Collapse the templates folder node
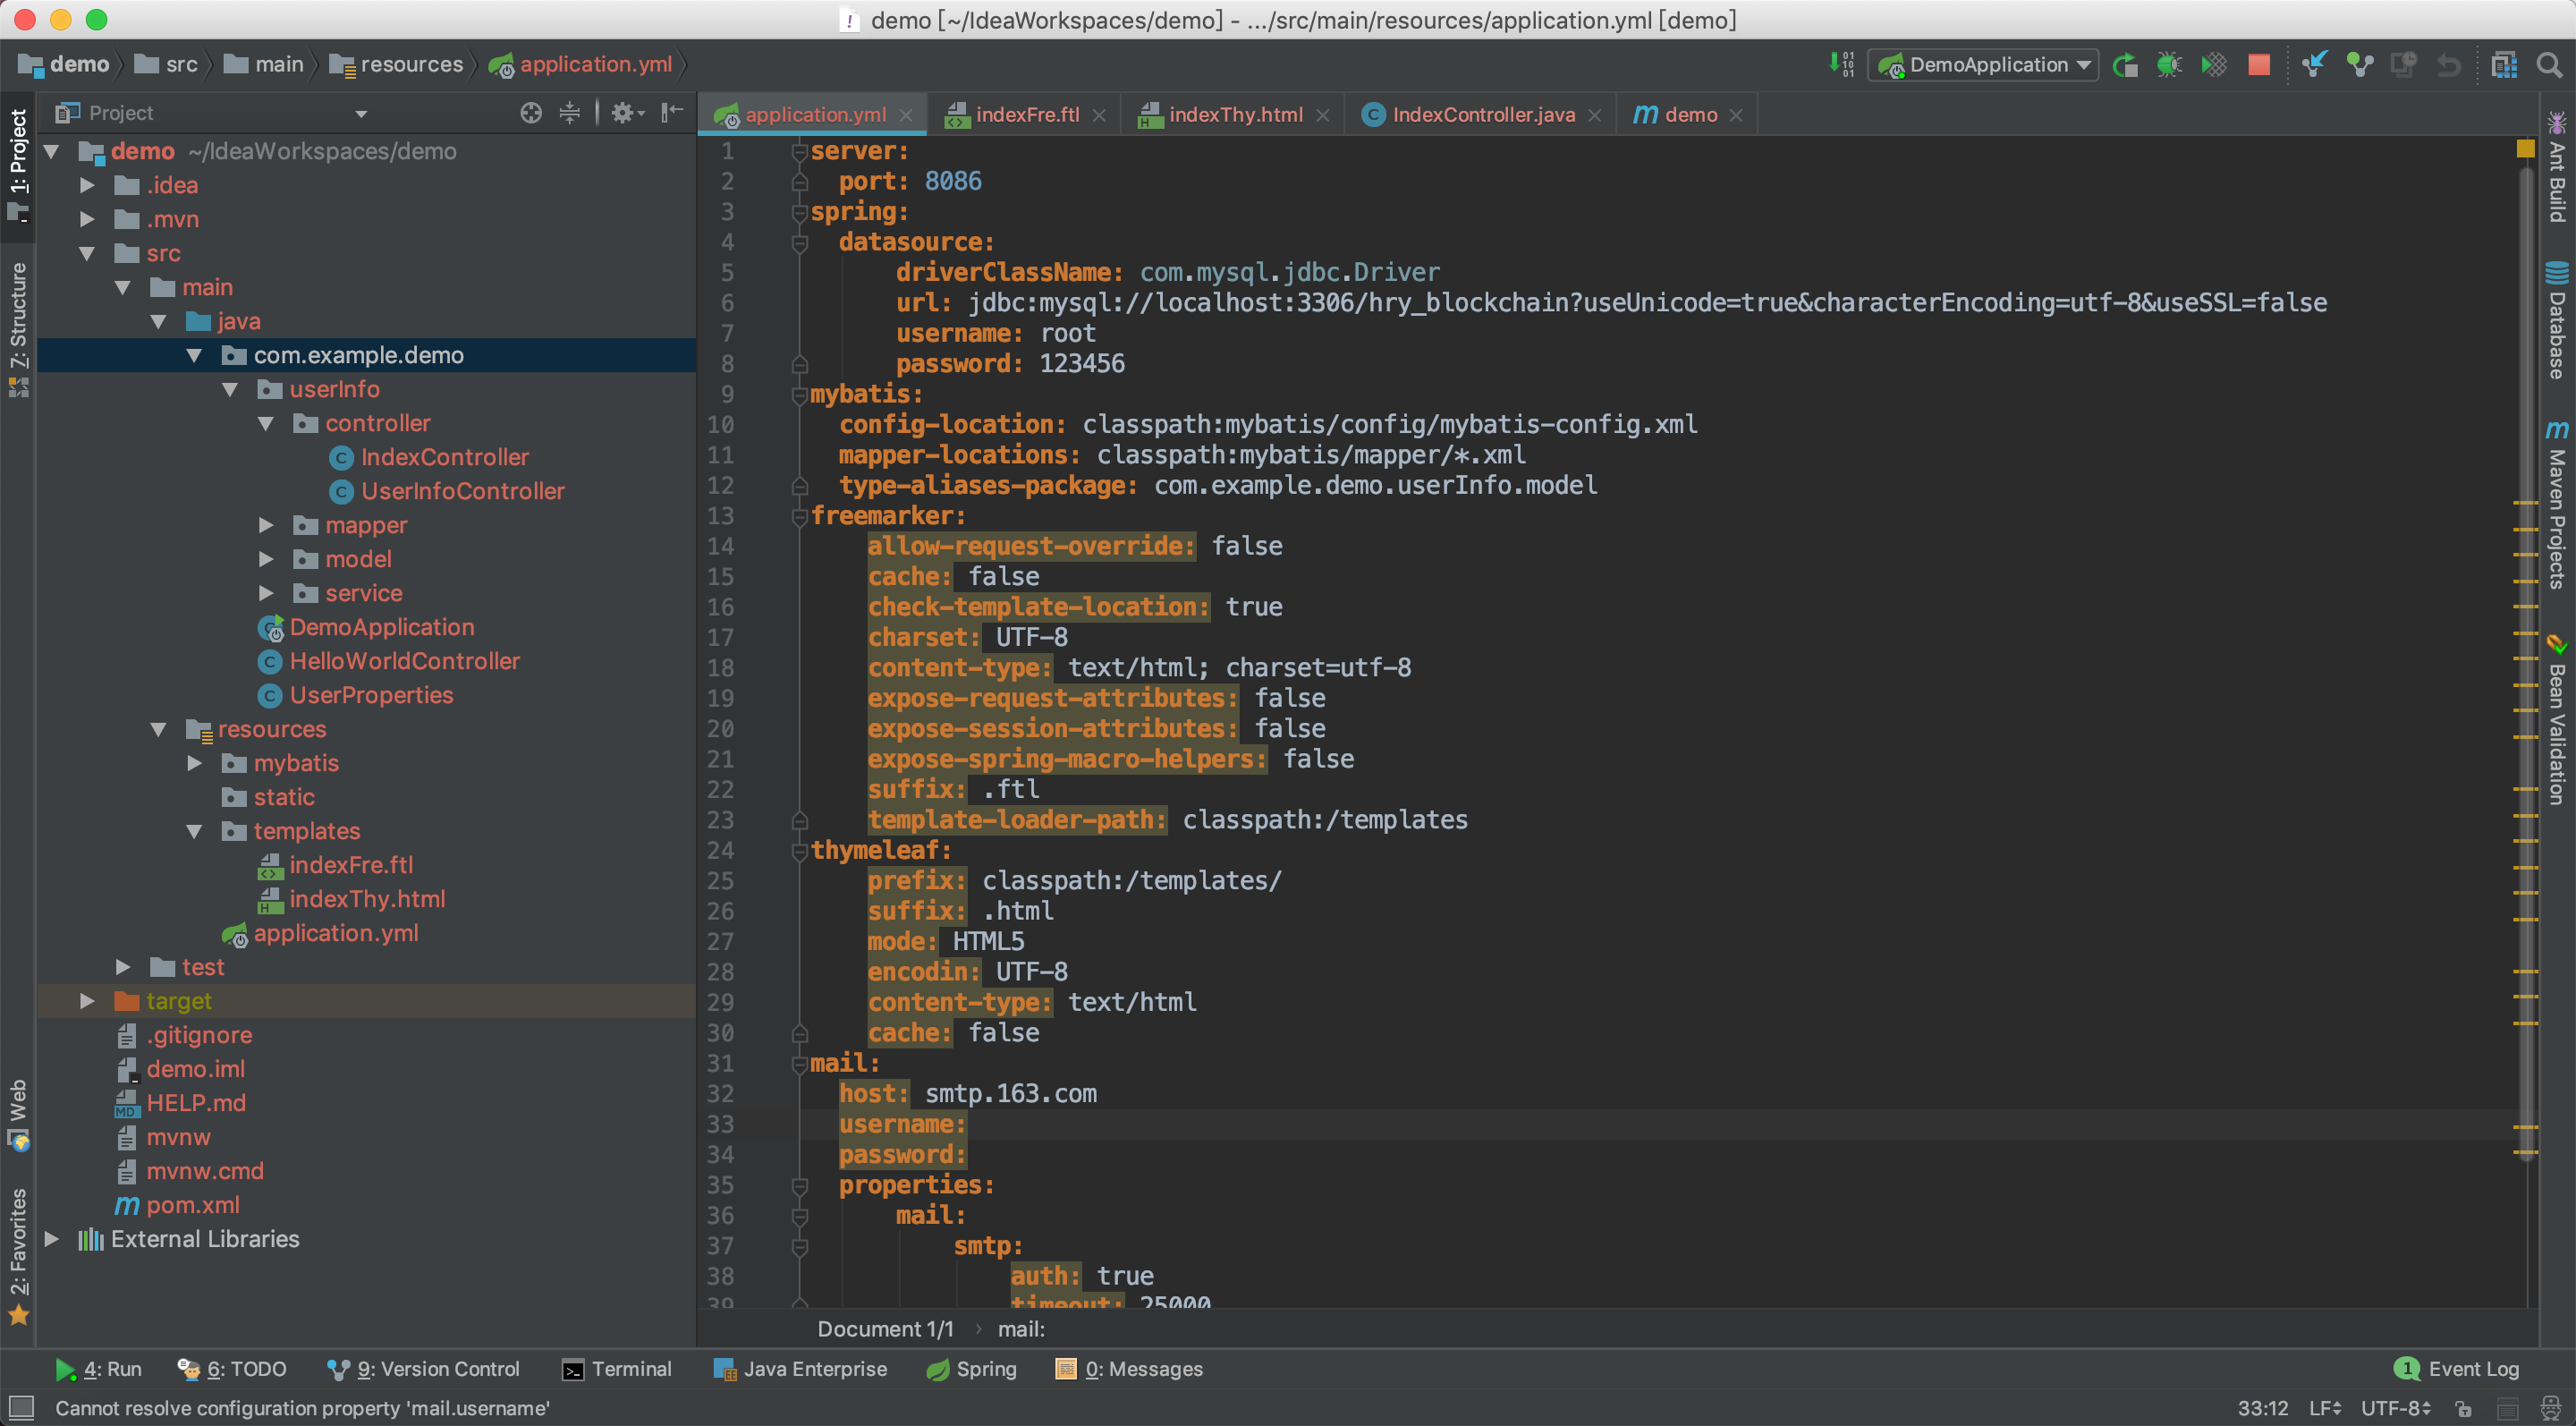 pos(194,831)
